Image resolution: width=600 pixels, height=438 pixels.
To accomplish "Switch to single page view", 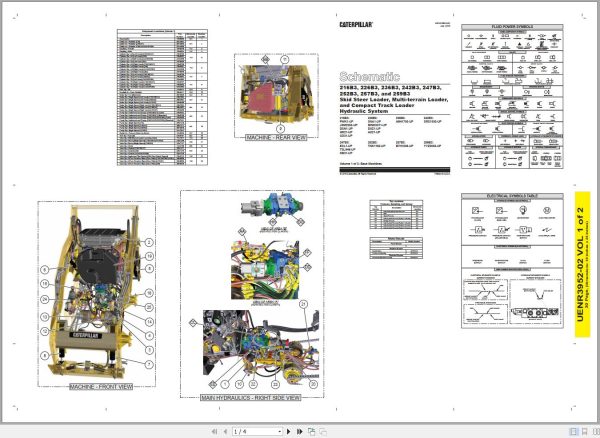I will (x=573, y=431).
